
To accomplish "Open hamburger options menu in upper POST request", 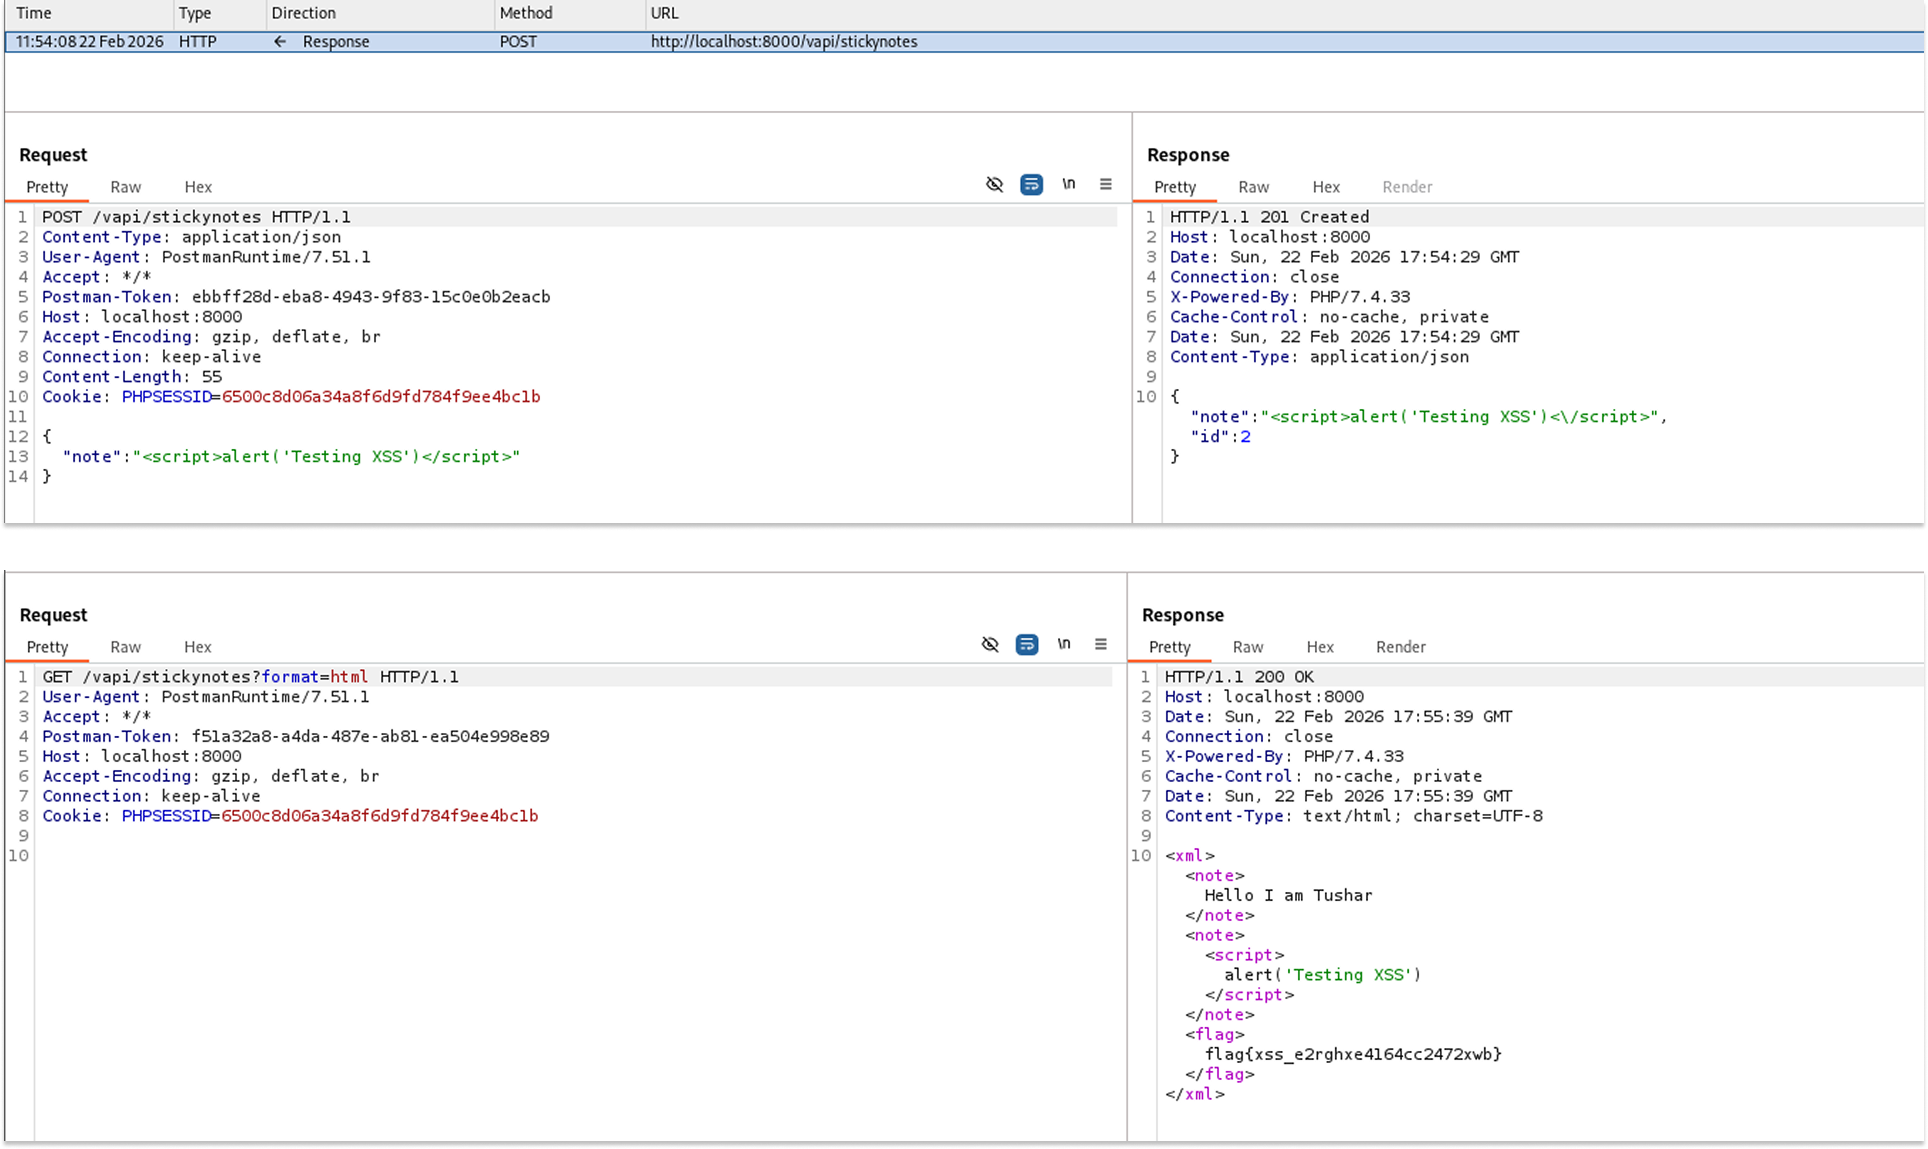I will coord(1106,184).
